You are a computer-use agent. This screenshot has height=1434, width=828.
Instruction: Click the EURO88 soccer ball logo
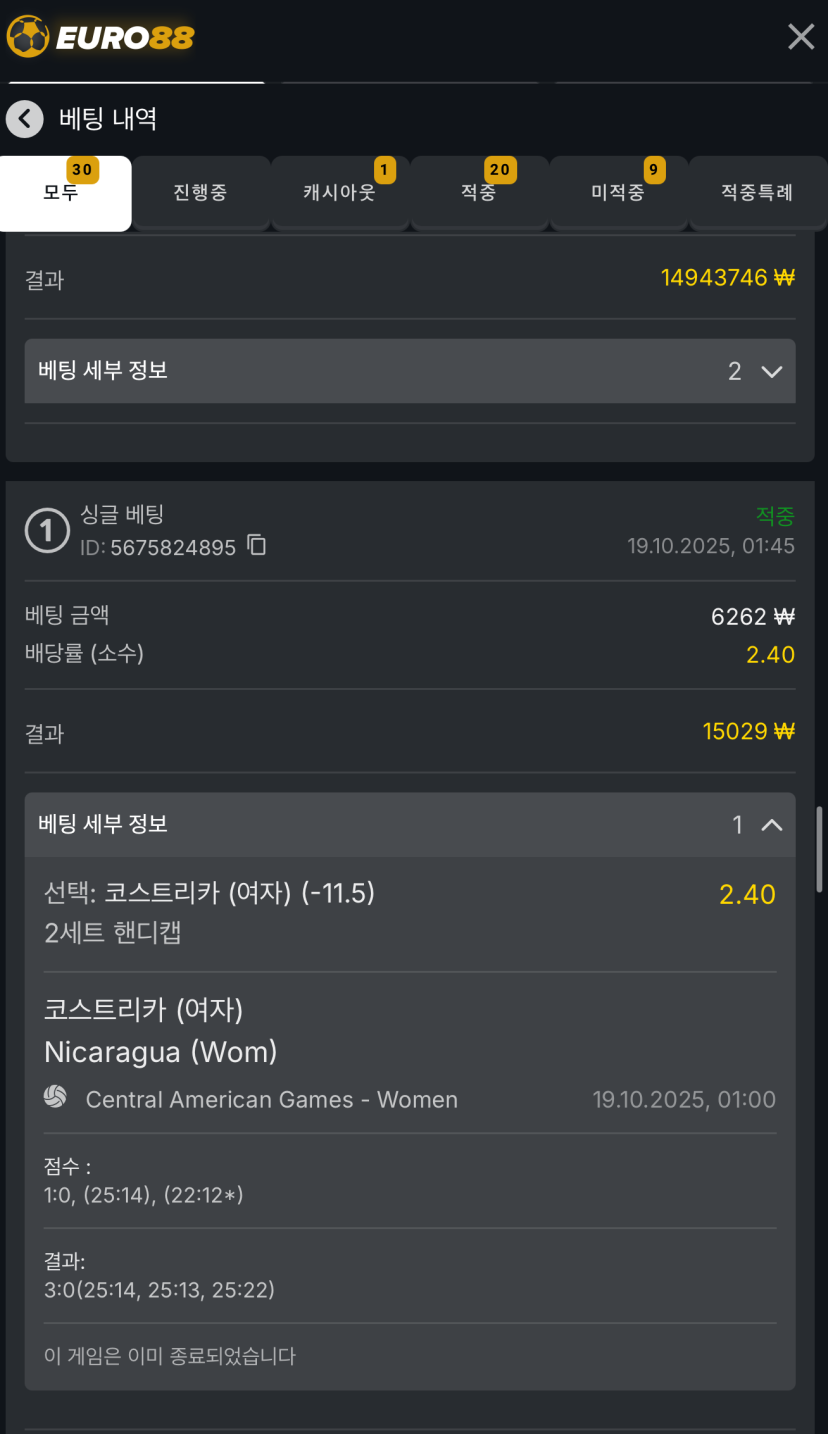coord(28,37)
